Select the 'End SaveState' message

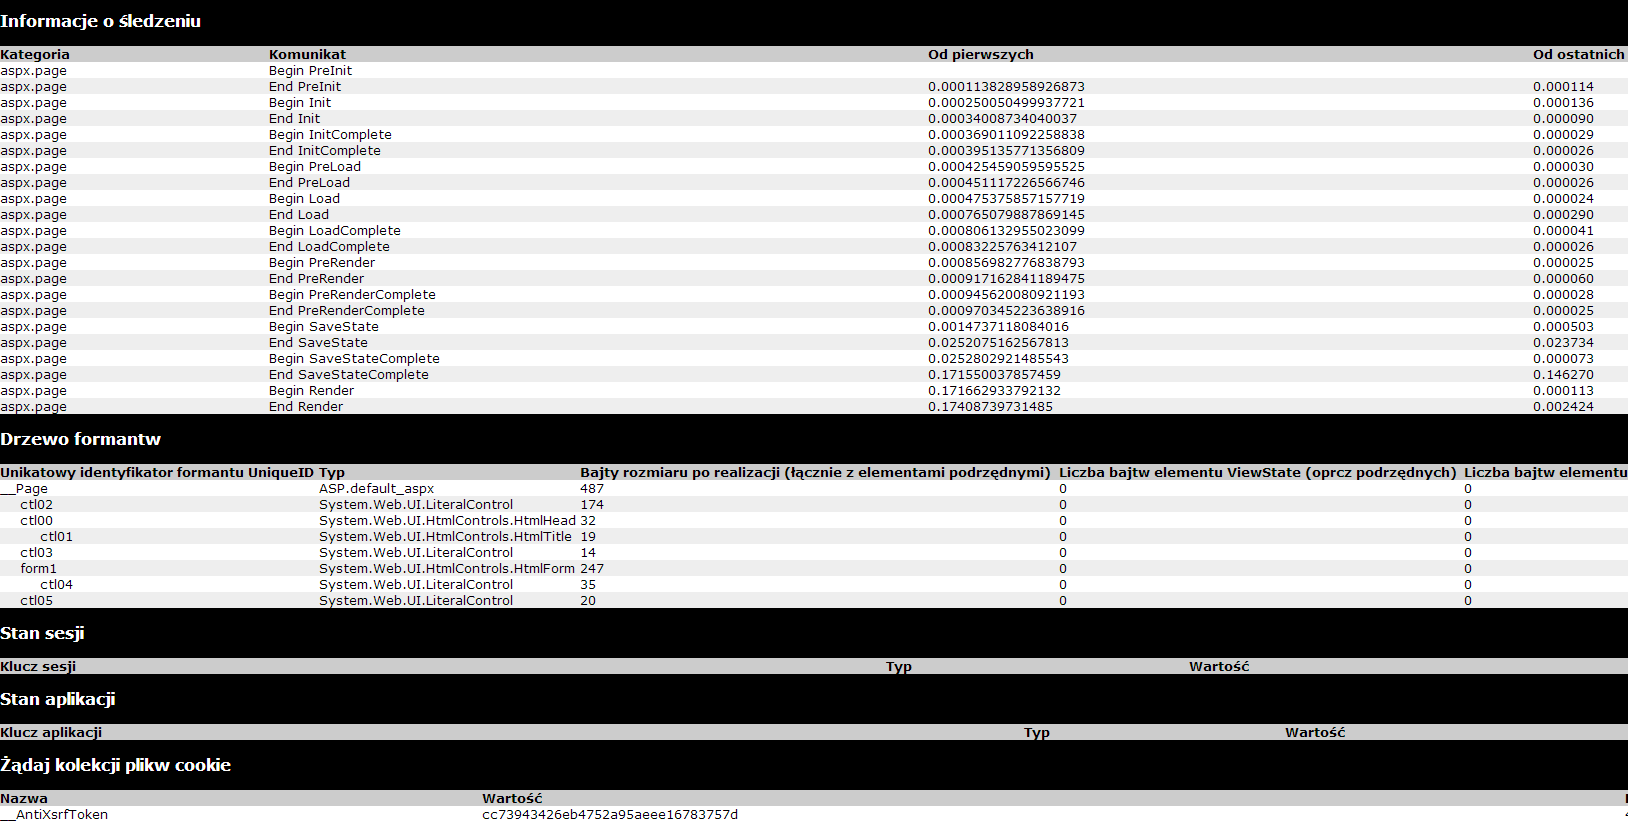(x=318, y=343)
